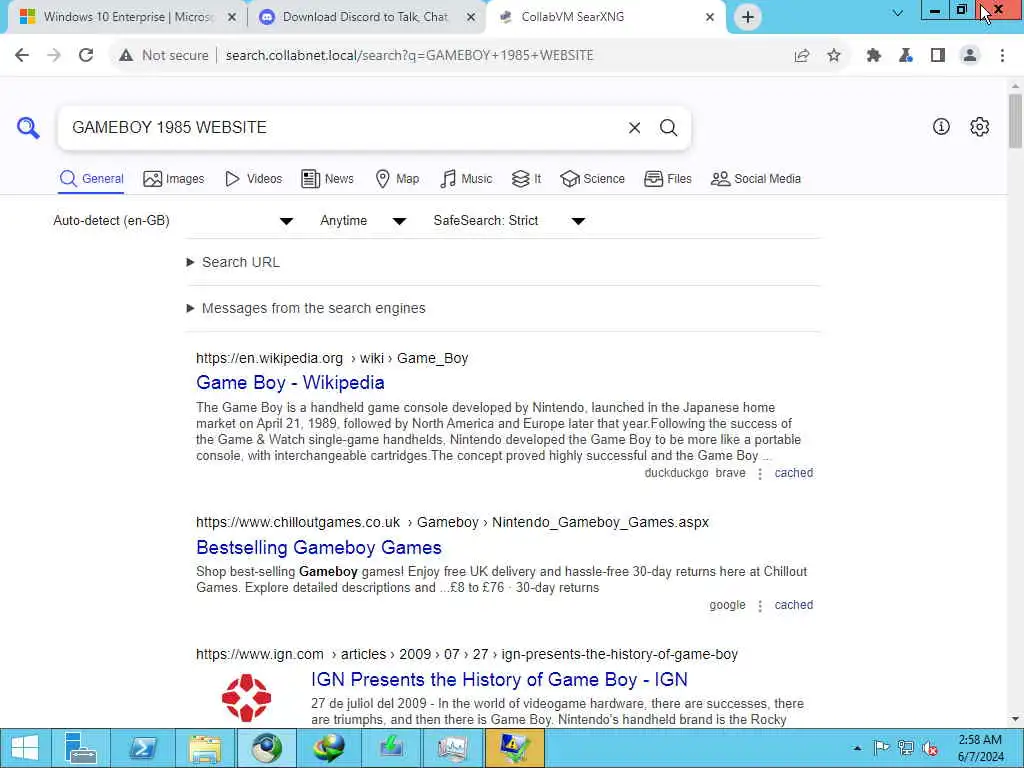Screen dimensions: 1024x768
Task: Show hidden system tray icons arrow
Action: 857,748
